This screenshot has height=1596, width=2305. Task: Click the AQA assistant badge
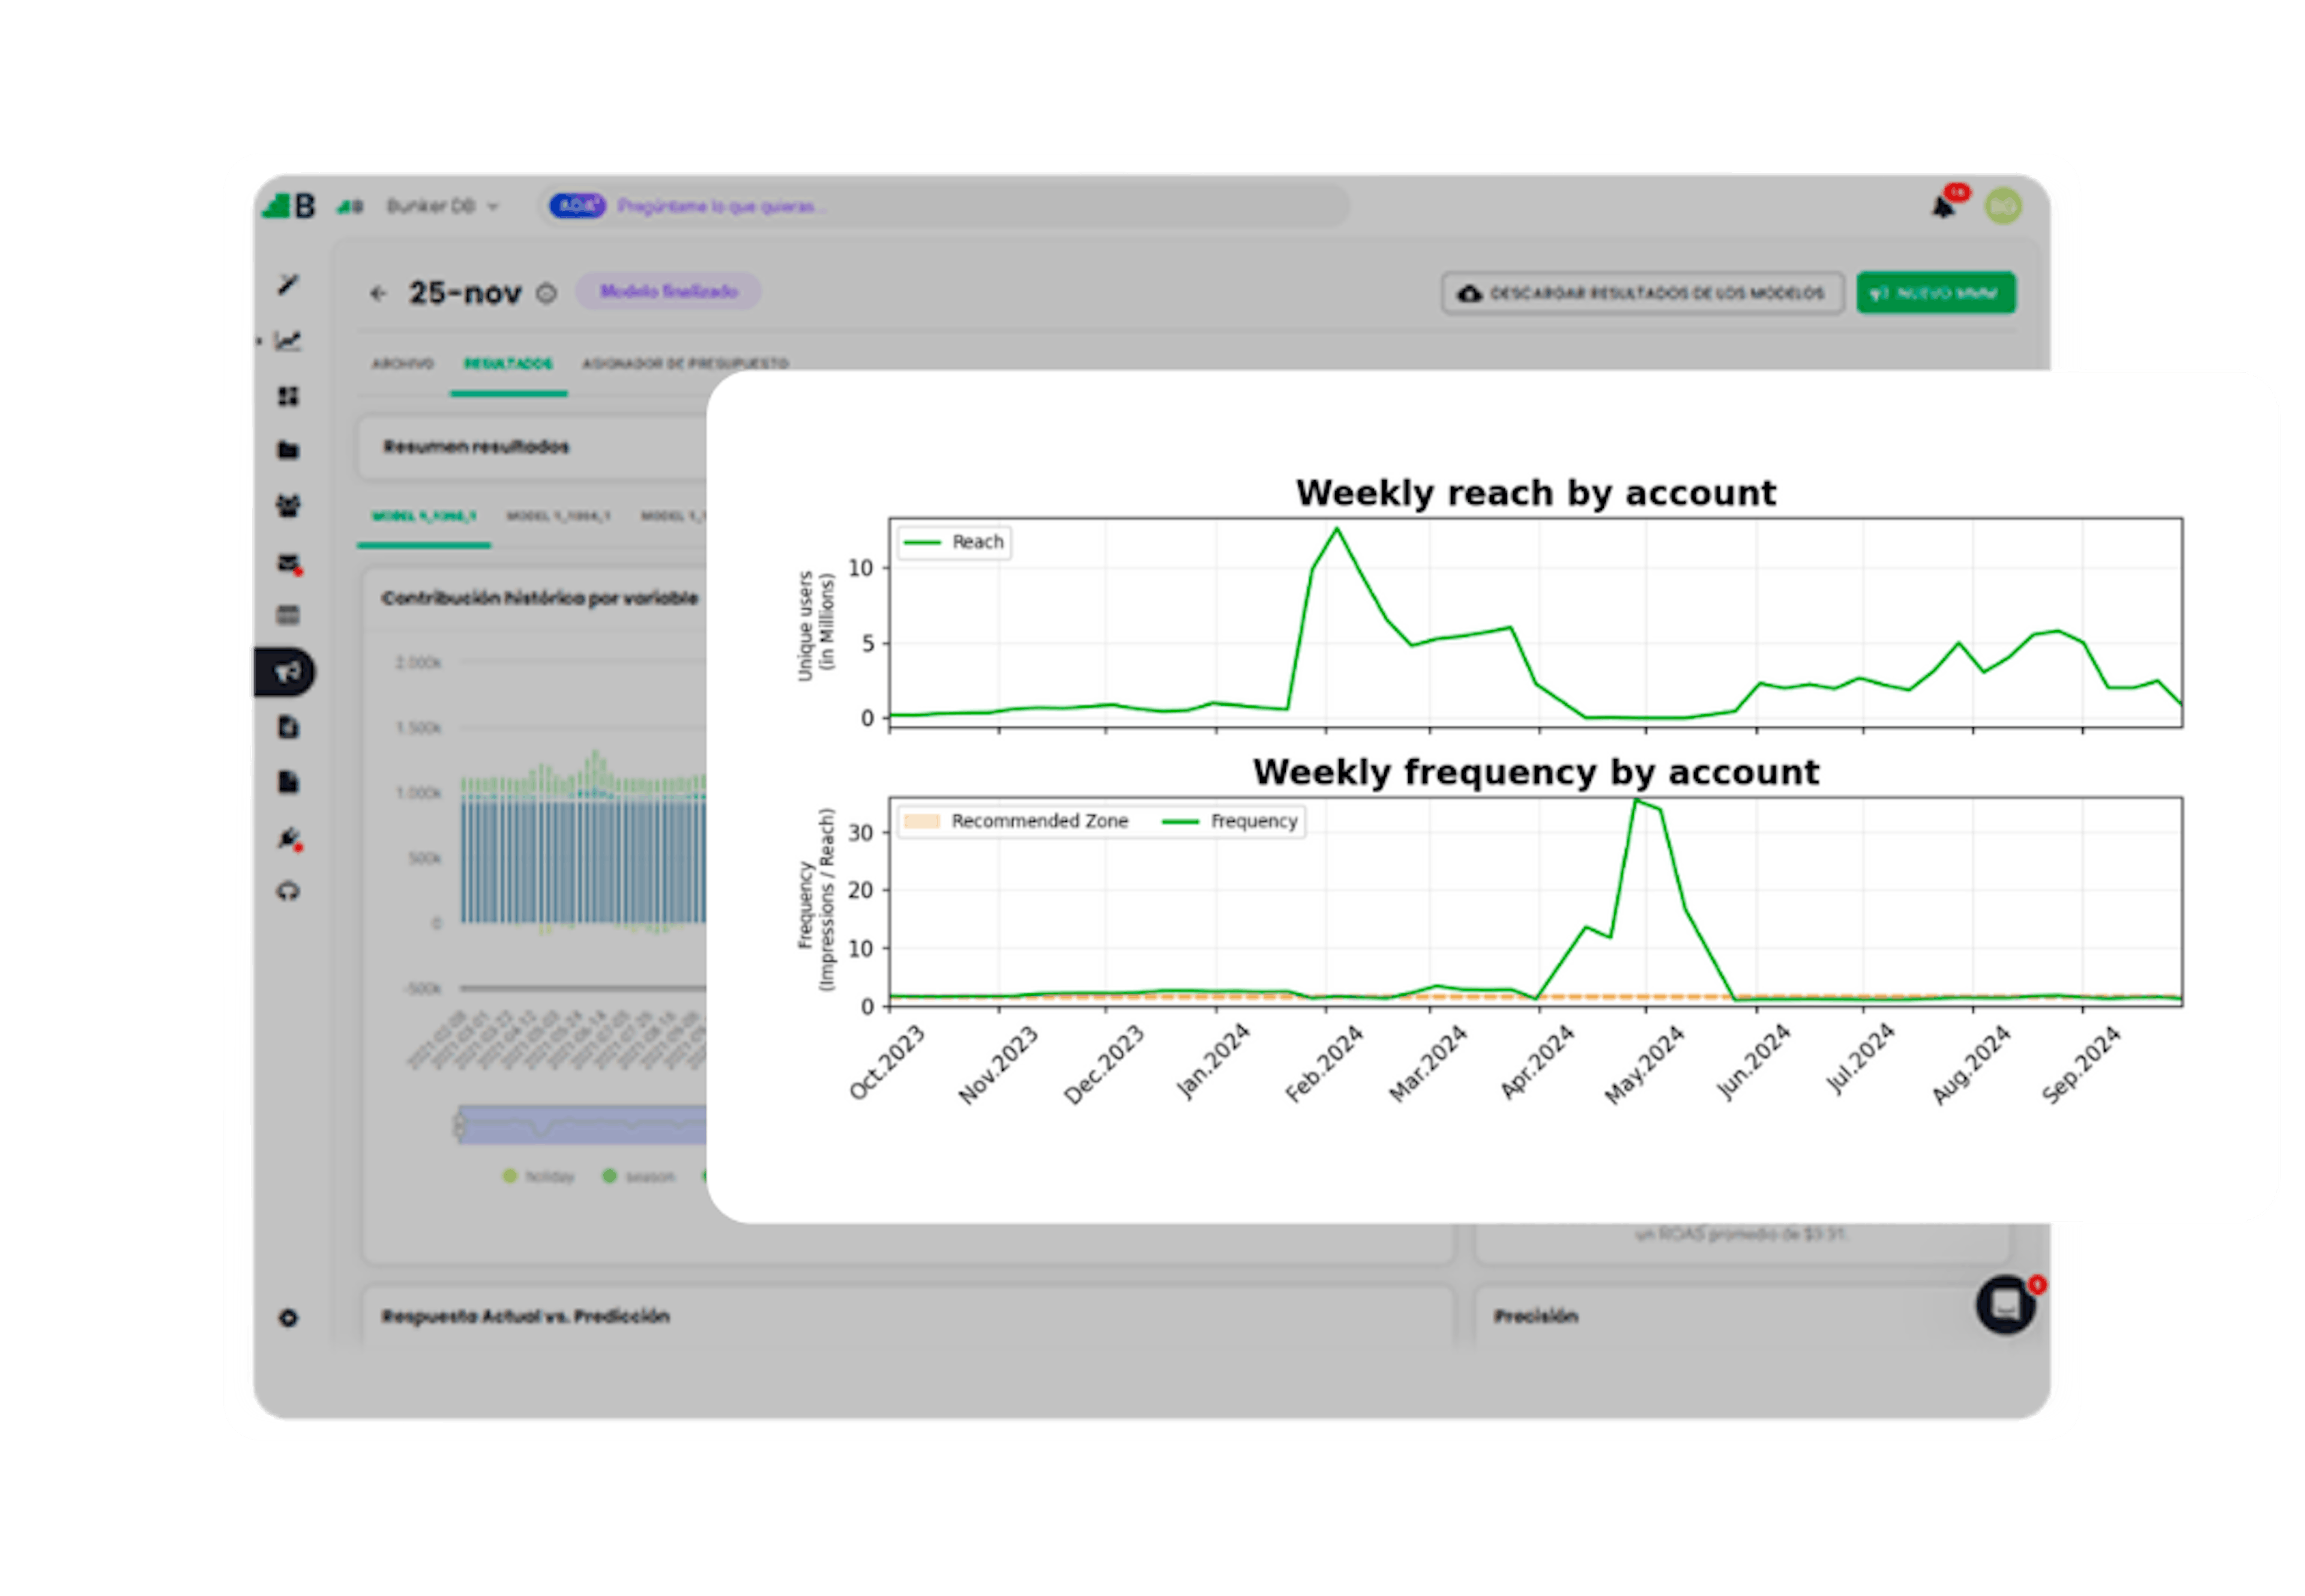click(577, 206)
